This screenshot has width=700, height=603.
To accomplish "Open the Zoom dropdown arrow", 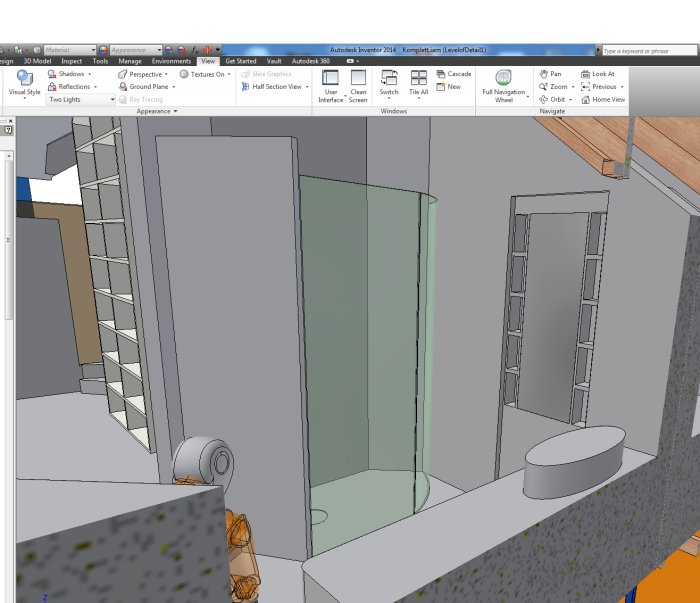I will (573, 87).
